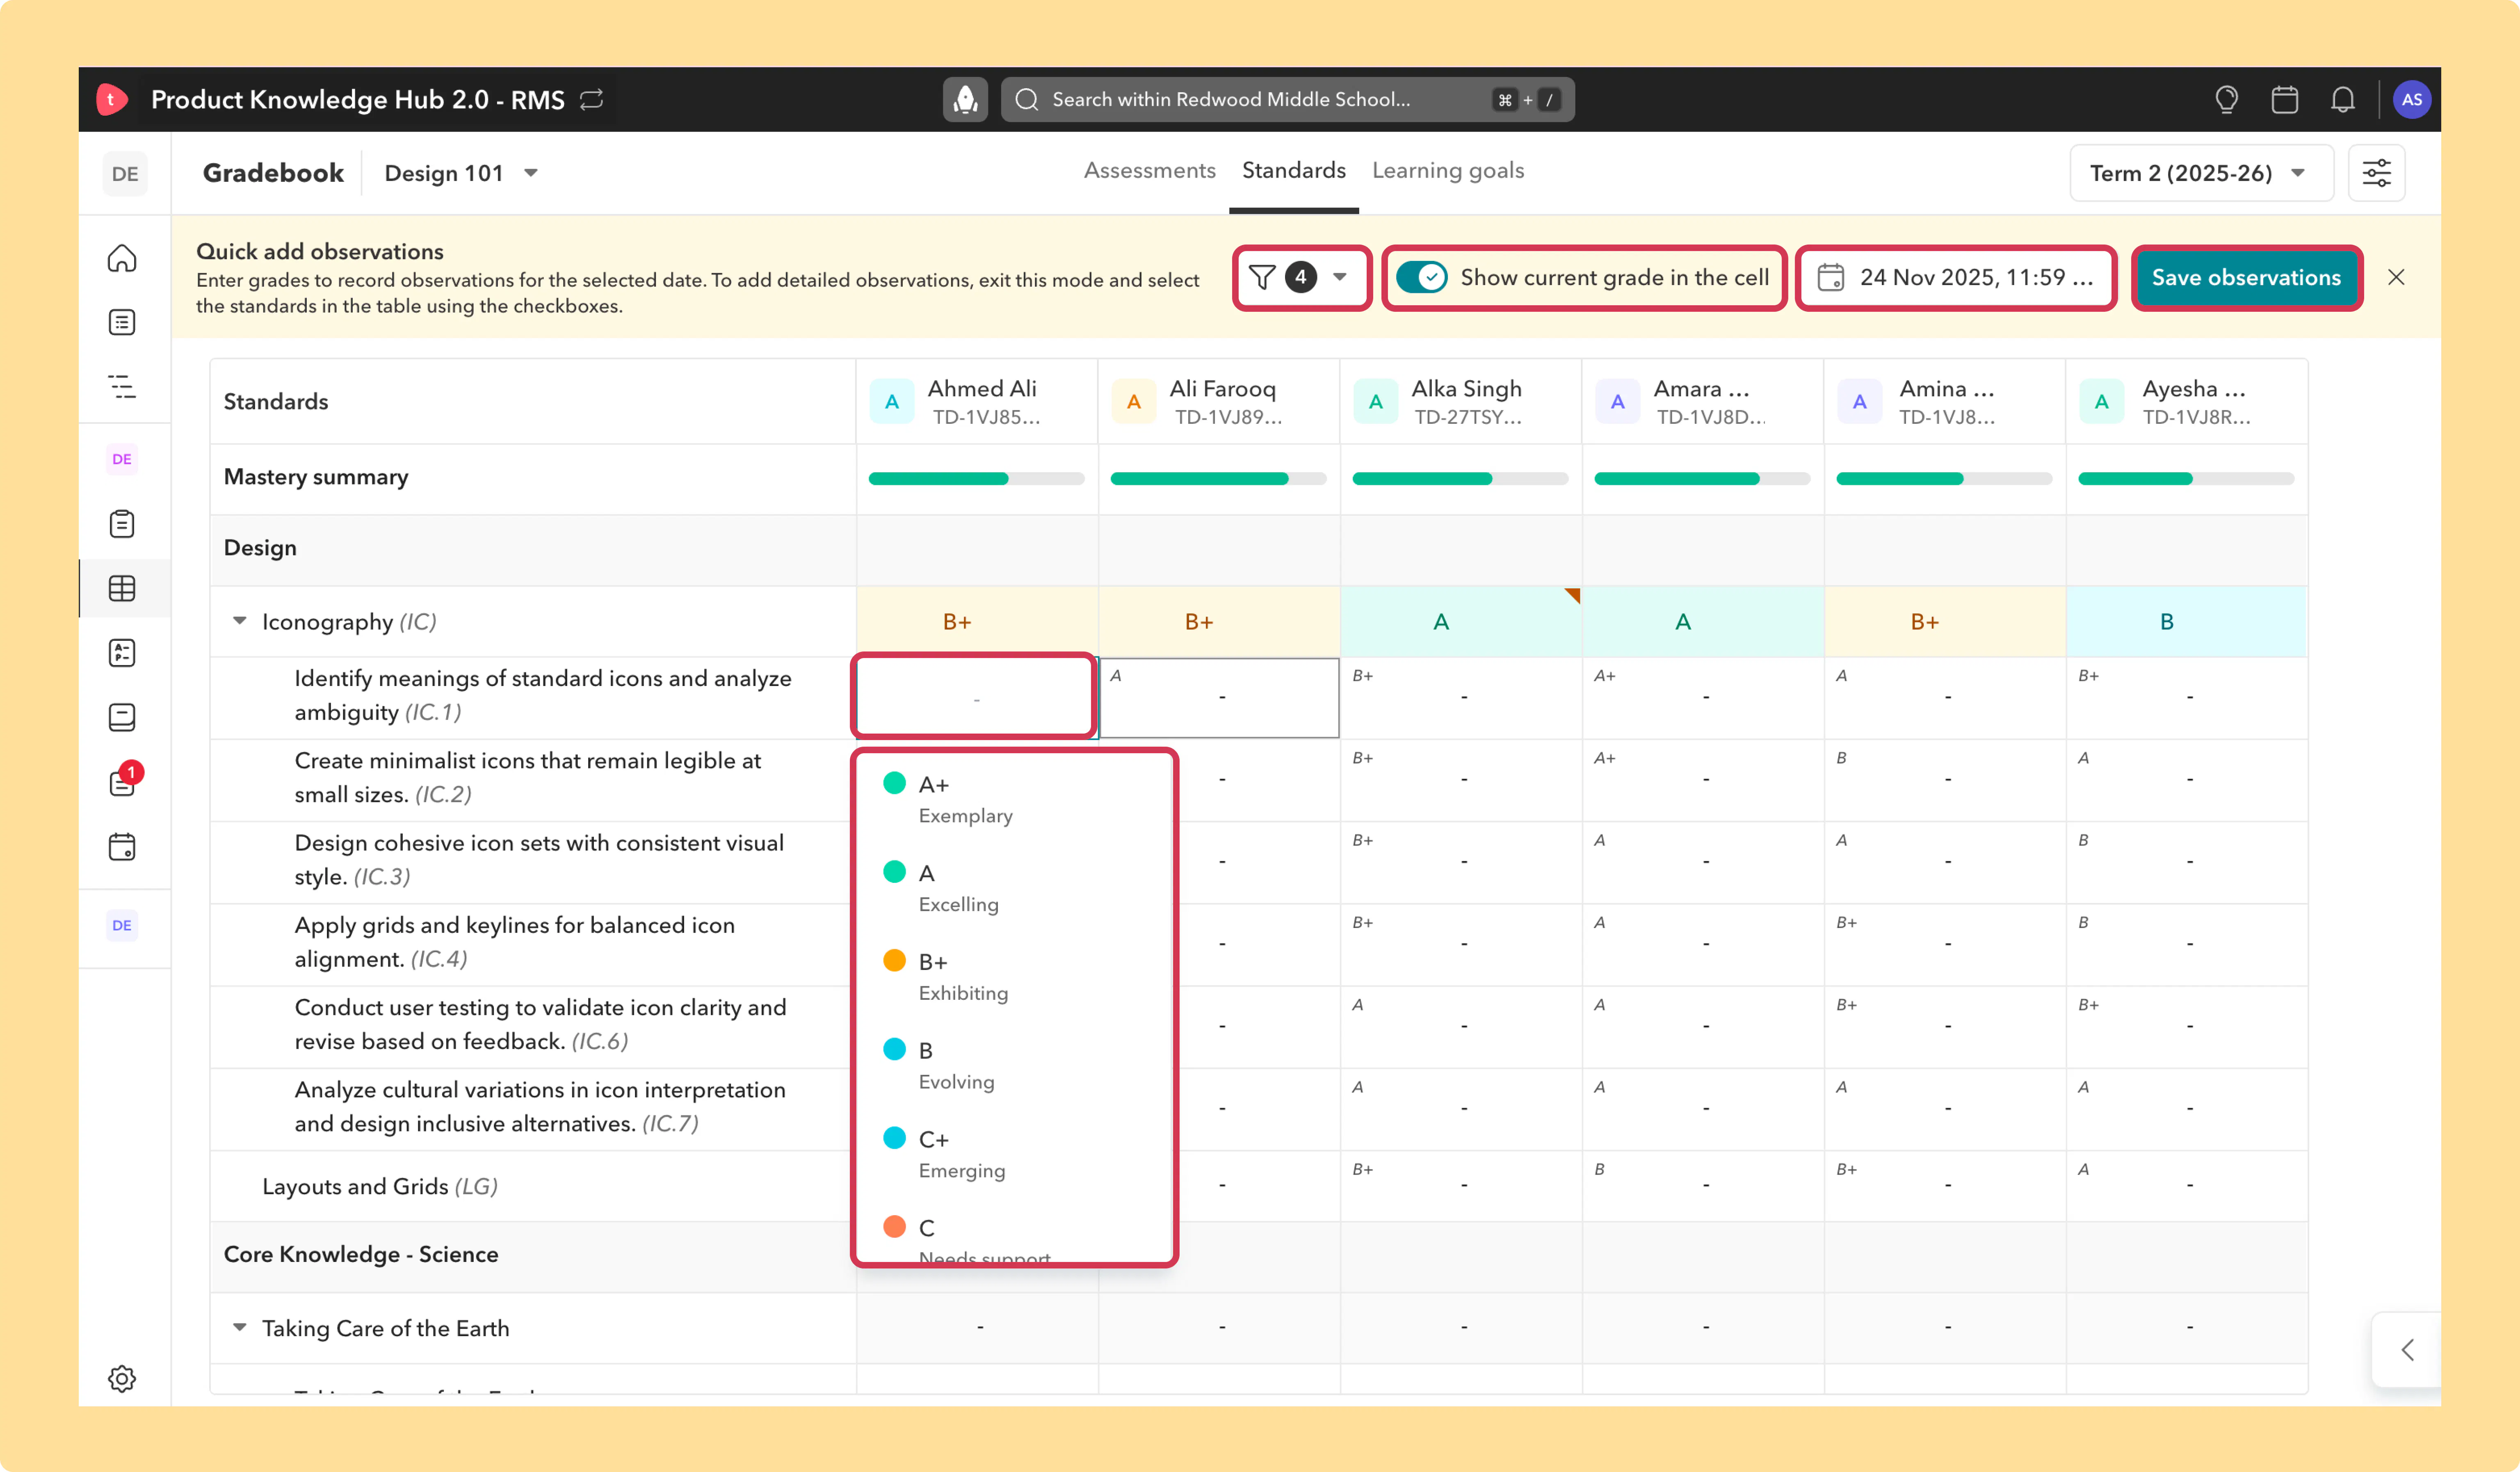Open the checklist report icon in sidebar
Image resolution: width=2520 pixels, height=1472 pixels.
coord(122,653)
